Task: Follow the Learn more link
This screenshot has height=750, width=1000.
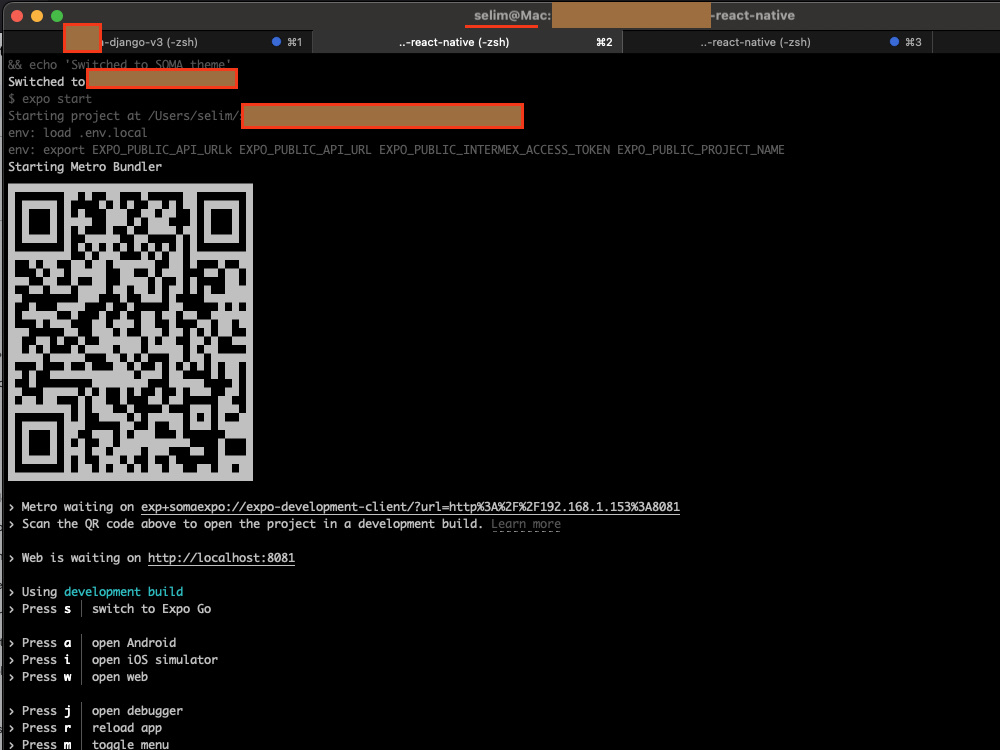Action: click(526, 524)
